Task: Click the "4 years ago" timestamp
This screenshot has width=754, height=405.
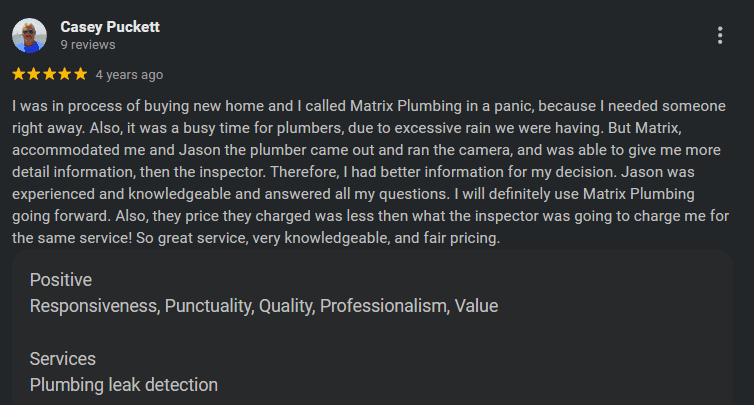Action: click(x=129, y=75)
